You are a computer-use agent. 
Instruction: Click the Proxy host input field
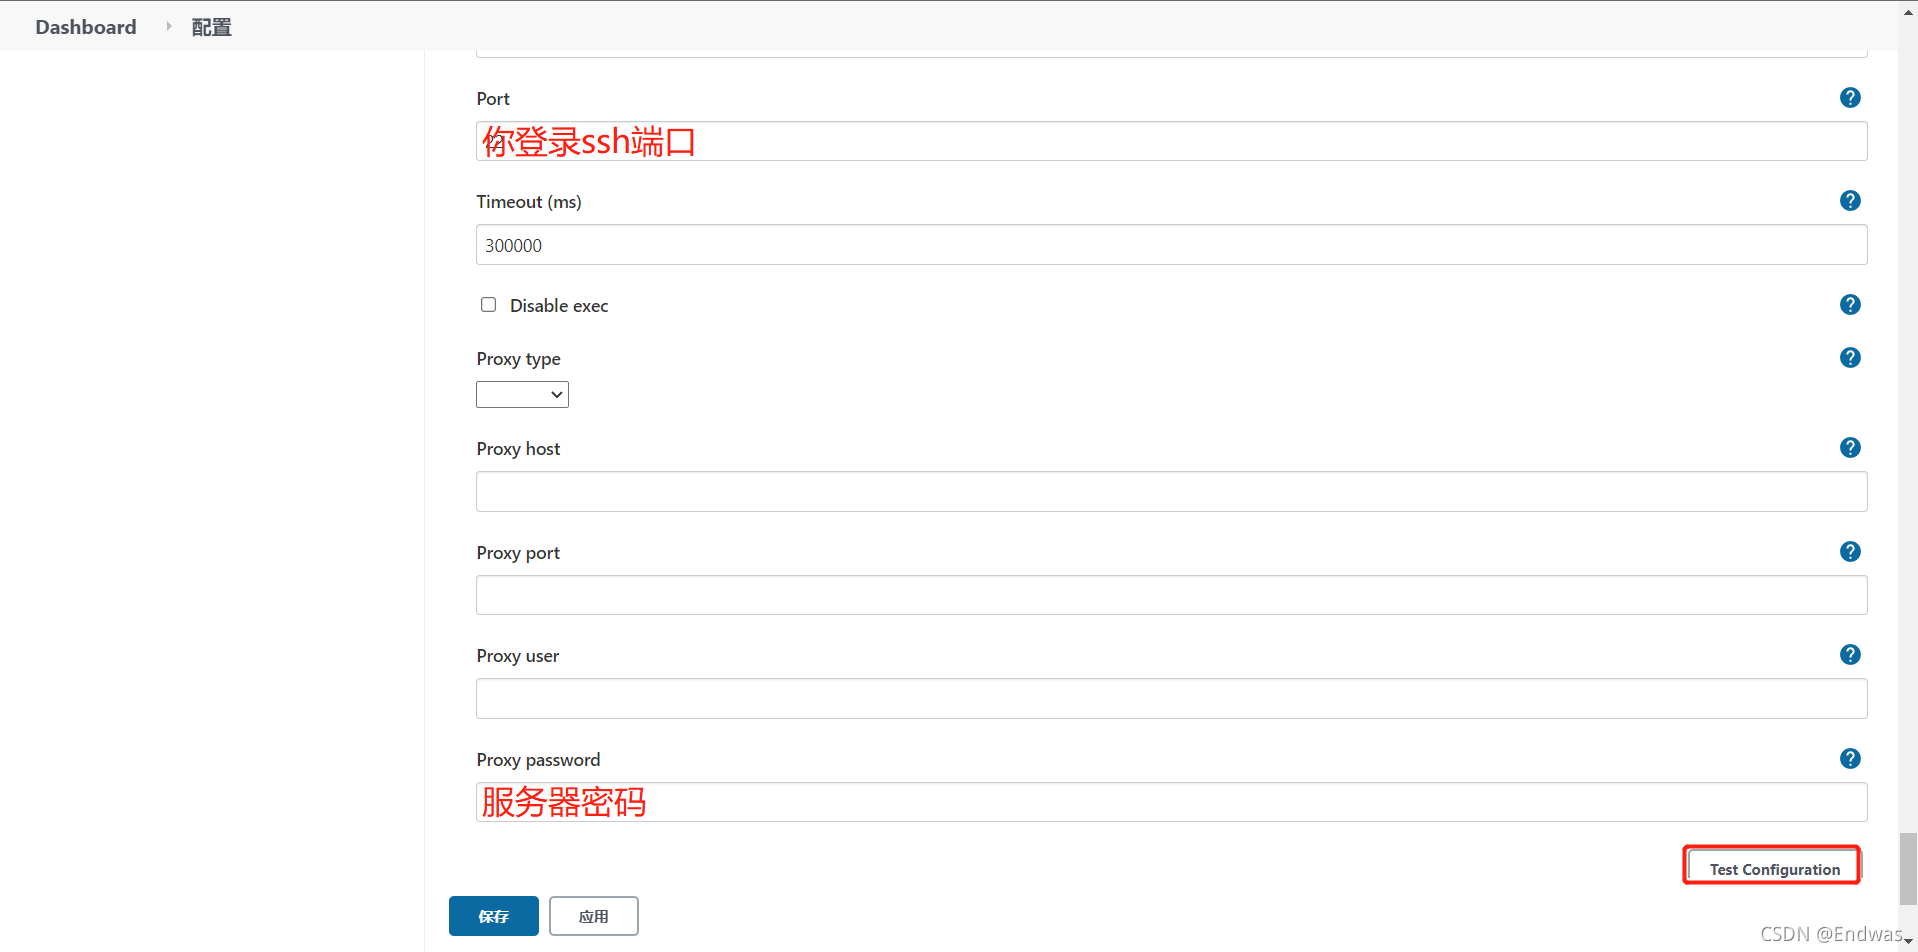coord(1171,492)
